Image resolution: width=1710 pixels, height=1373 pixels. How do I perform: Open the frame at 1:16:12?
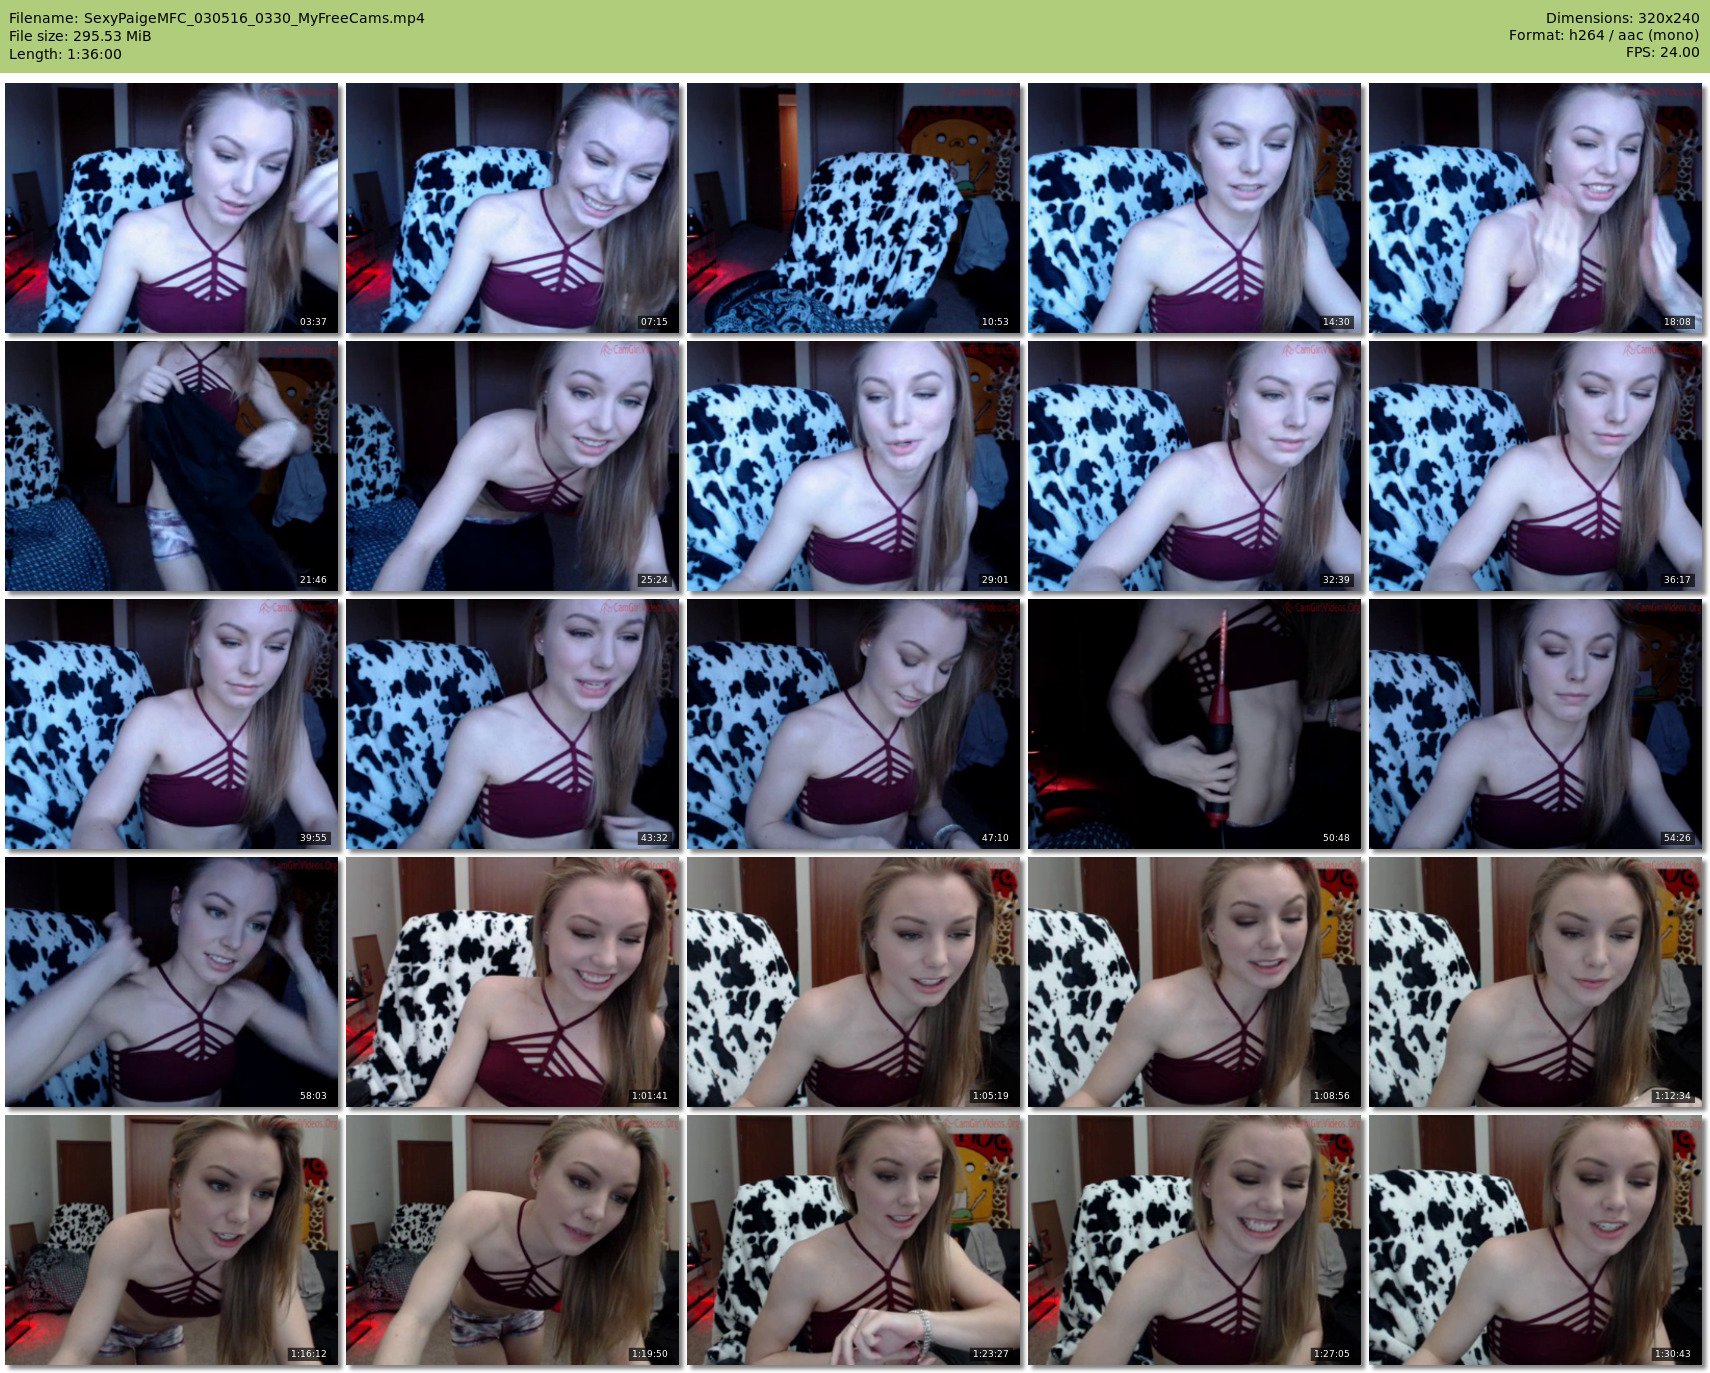172,1240
